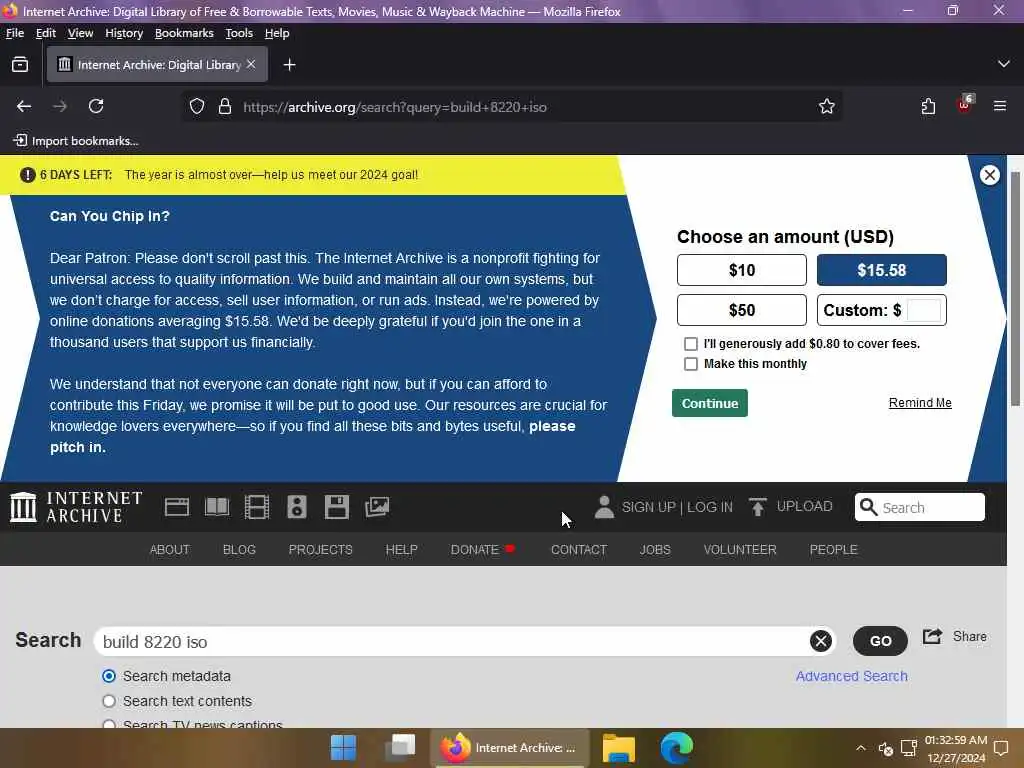
Task: Open the Video film icon
Action: point(257,507)
